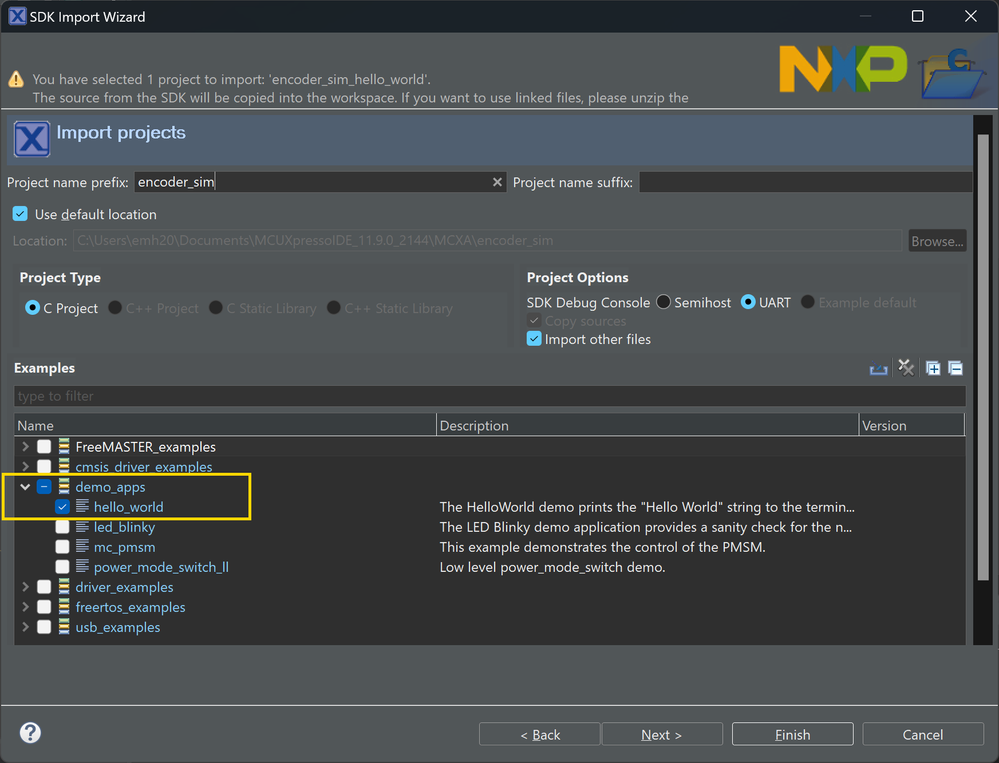Clear the project name prefix with X

pyautogui.click(x=497, y=182)
